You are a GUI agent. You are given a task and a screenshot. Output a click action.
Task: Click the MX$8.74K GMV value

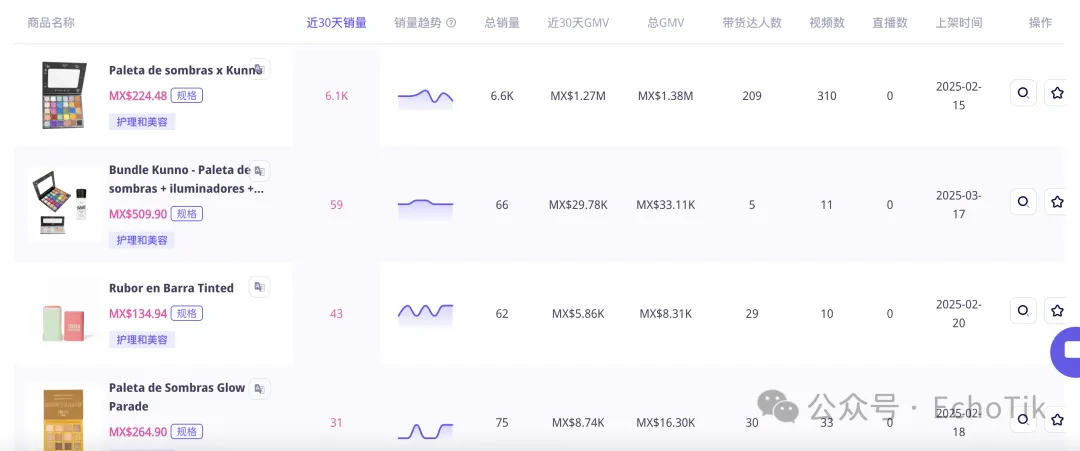(x=578, y=422)
